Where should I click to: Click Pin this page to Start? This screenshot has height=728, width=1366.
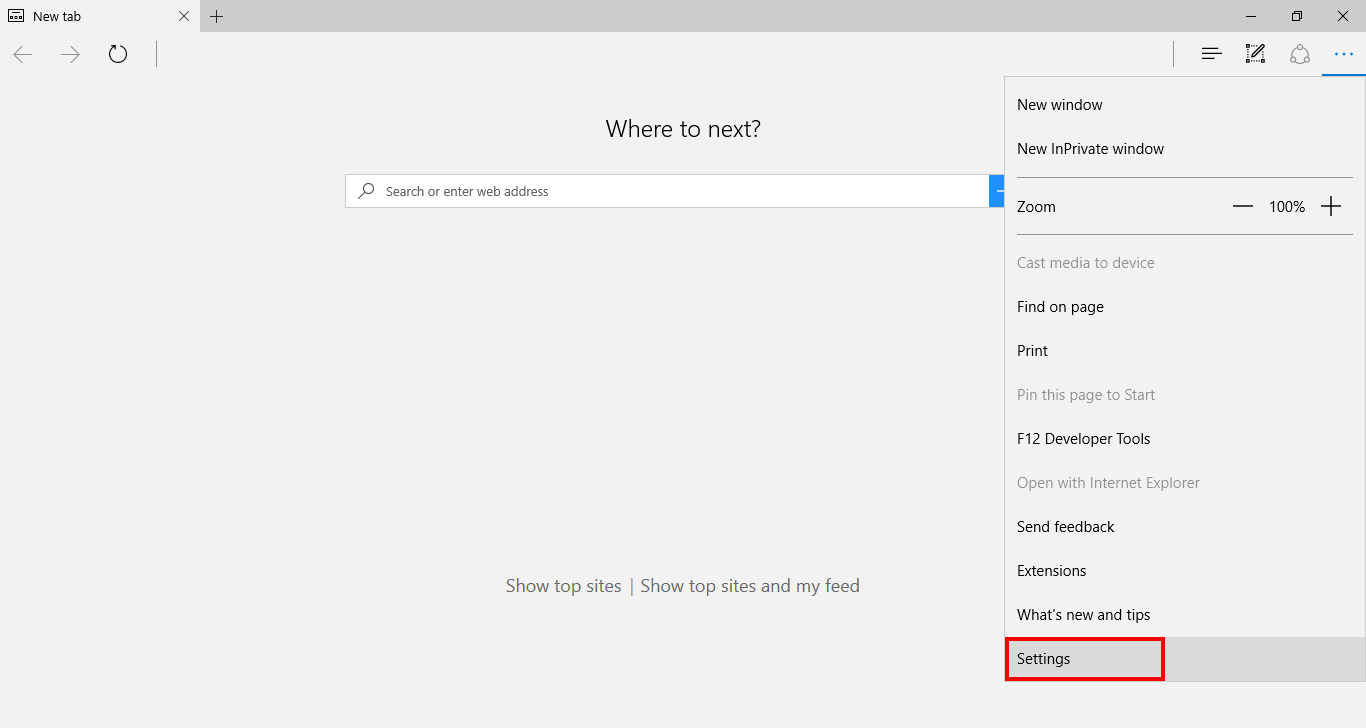pos(1185,395)
